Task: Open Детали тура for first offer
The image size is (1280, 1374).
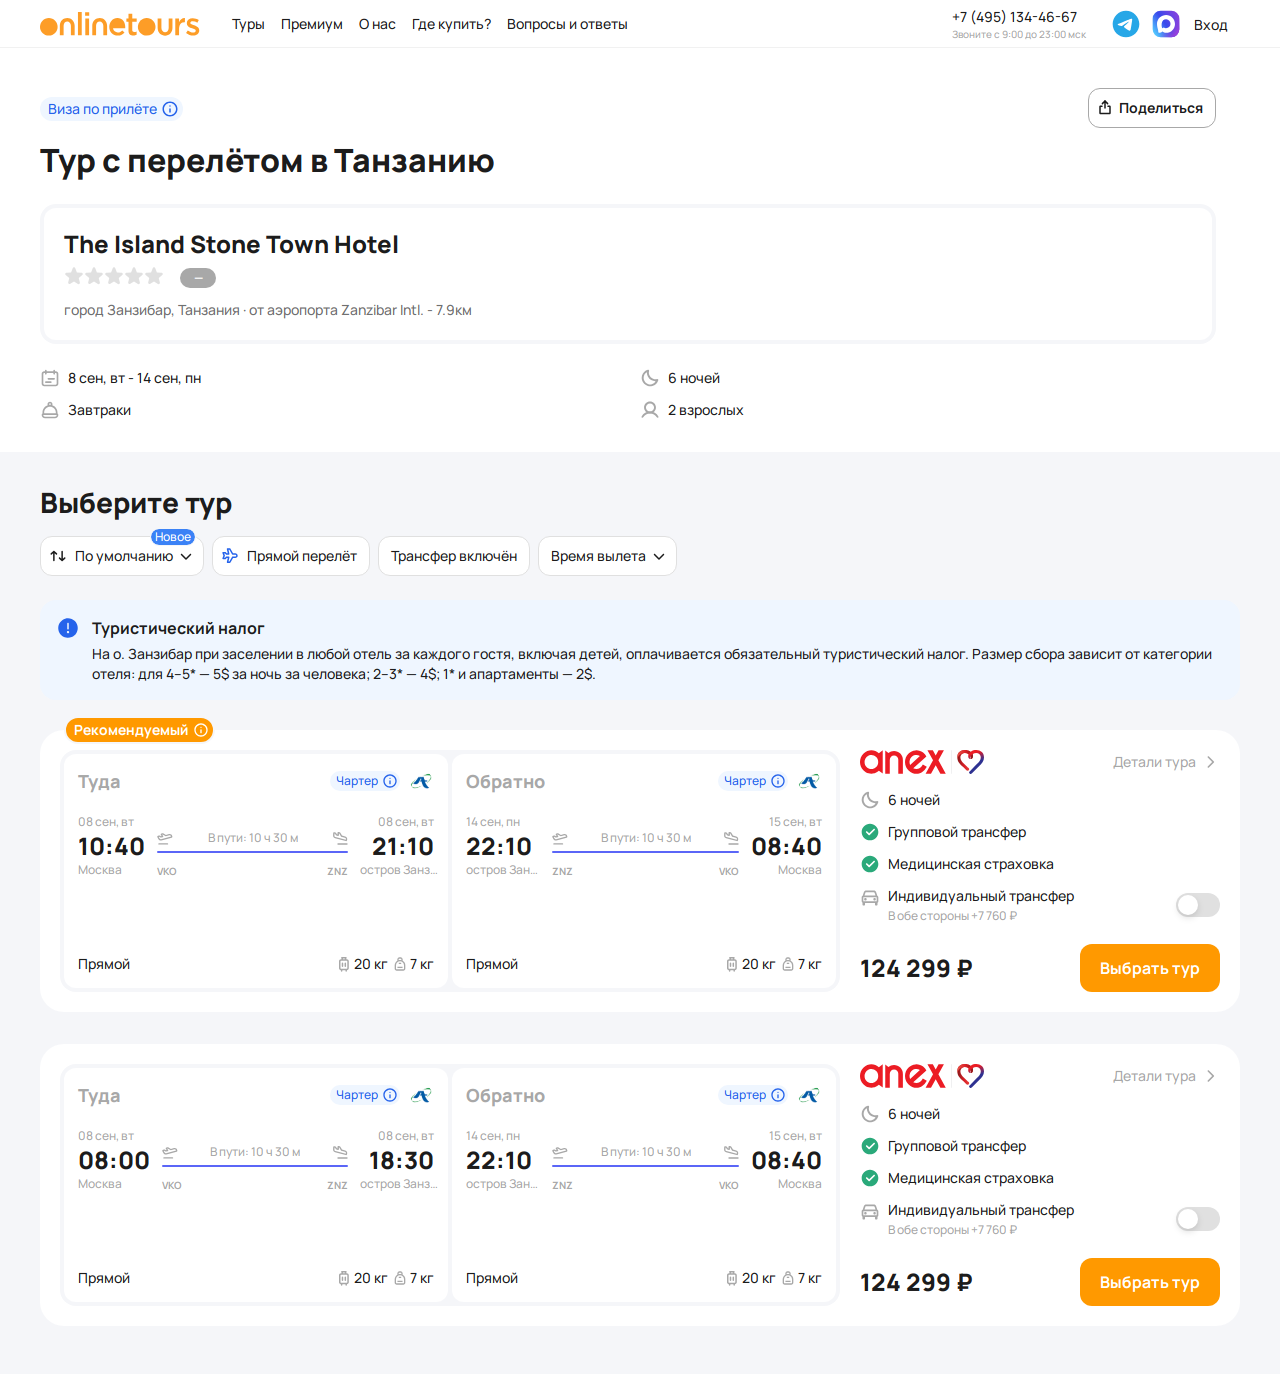Action: coord(1164,762)
